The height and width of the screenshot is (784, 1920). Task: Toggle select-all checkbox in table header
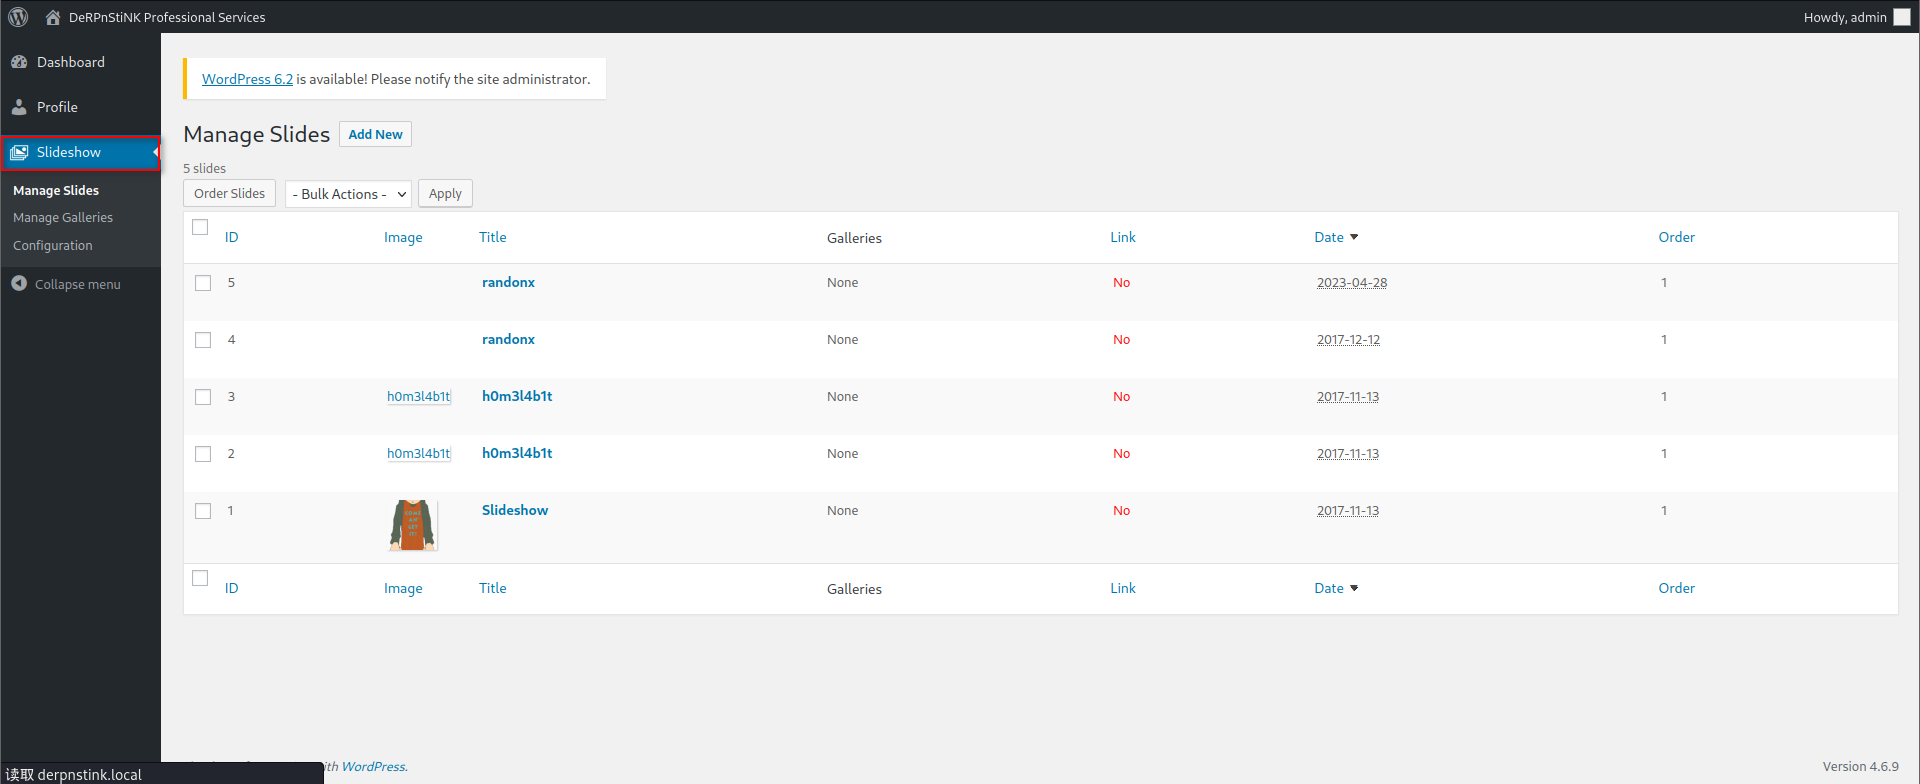point(200,227)
